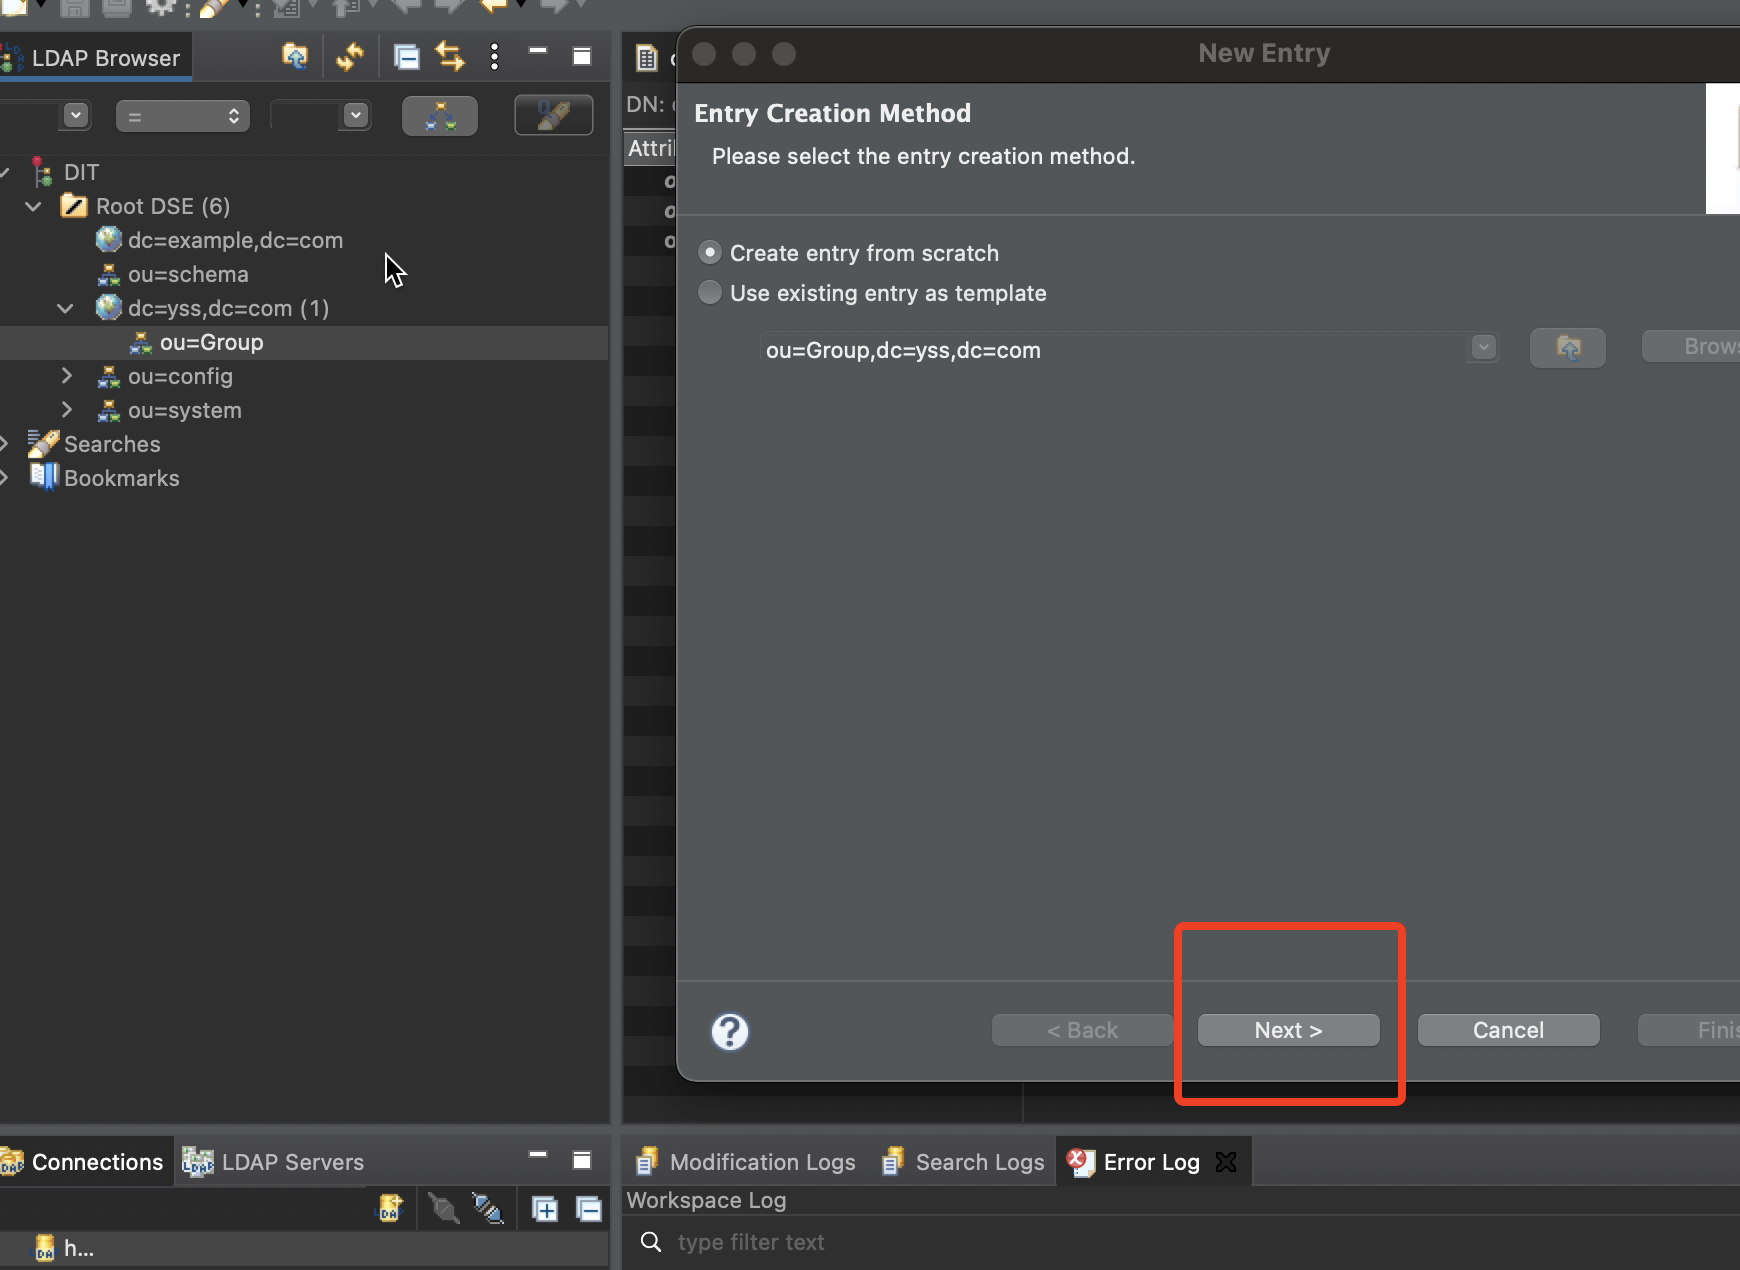
Task: Click the workspace log filter text field
Action: [x=900, y=1242]
